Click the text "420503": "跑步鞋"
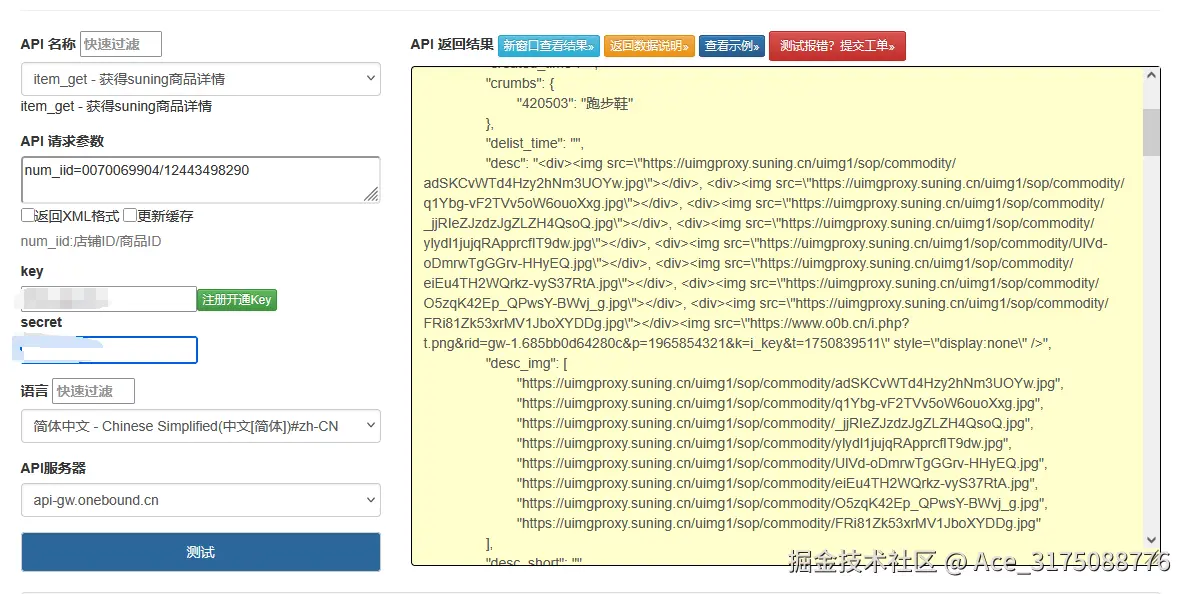Screen dimensions: 1189x594 tap(575, 103)
